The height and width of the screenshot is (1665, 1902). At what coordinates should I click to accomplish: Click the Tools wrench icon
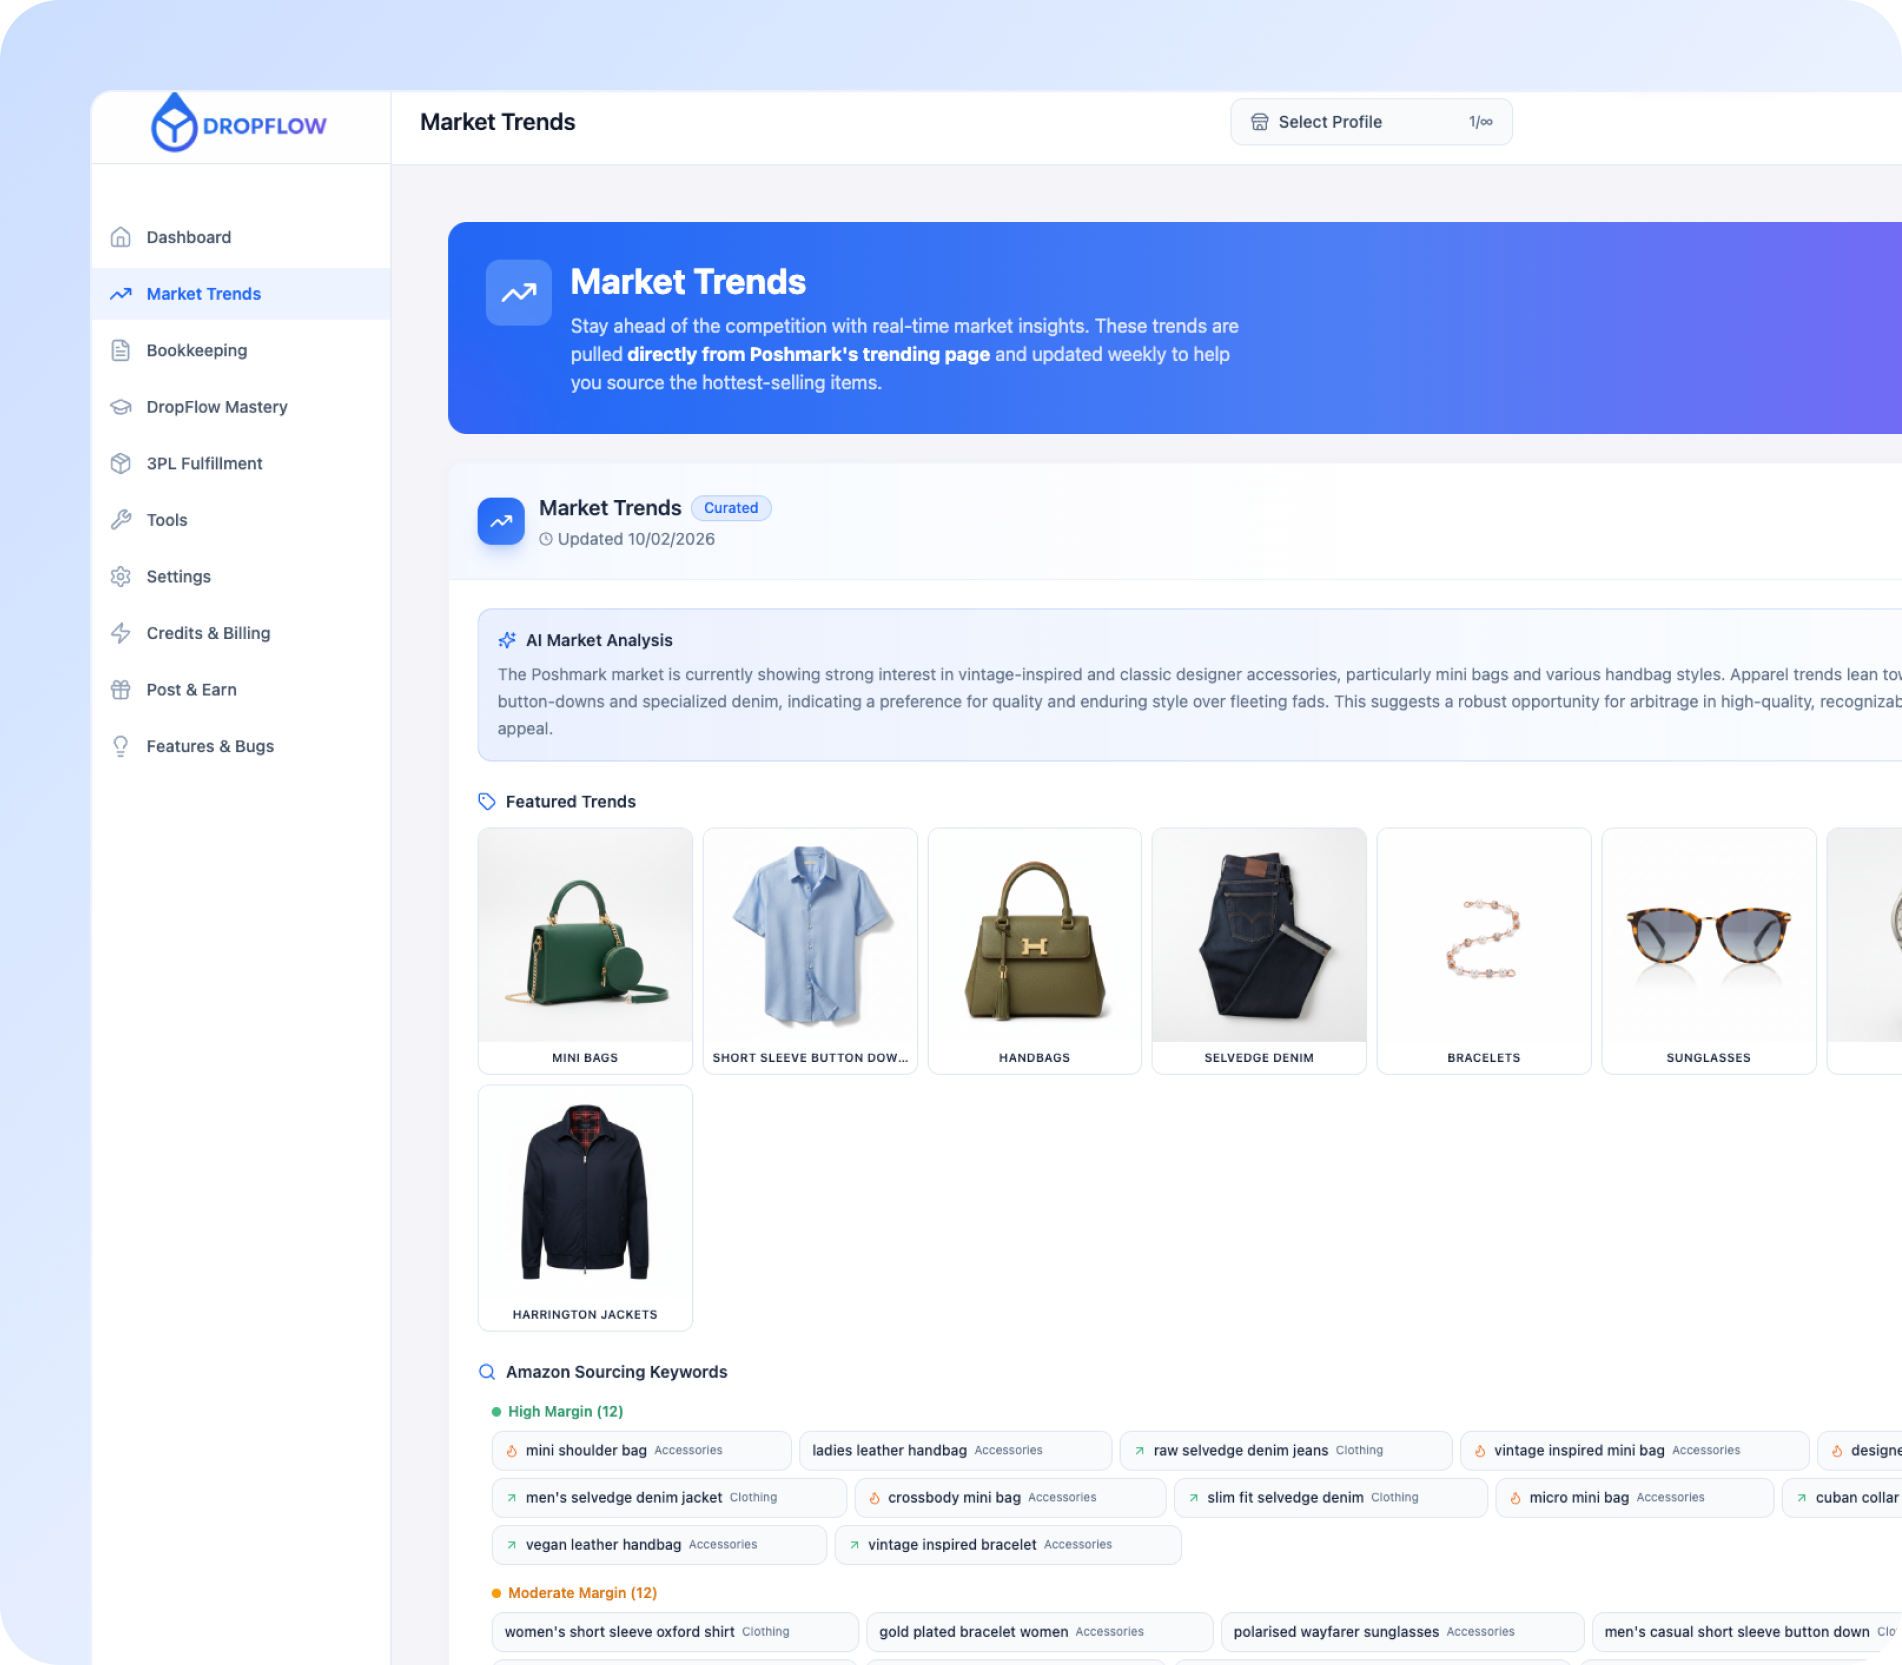click(x=121, y=520)
